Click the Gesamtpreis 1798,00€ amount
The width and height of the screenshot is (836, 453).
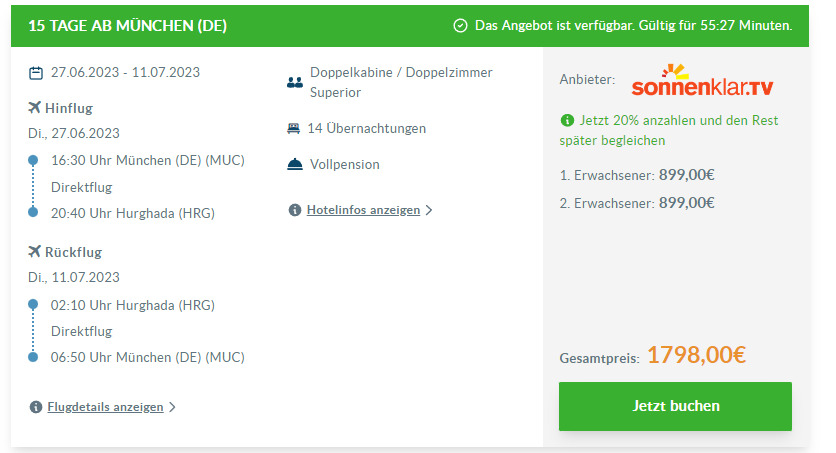point(696,355)
